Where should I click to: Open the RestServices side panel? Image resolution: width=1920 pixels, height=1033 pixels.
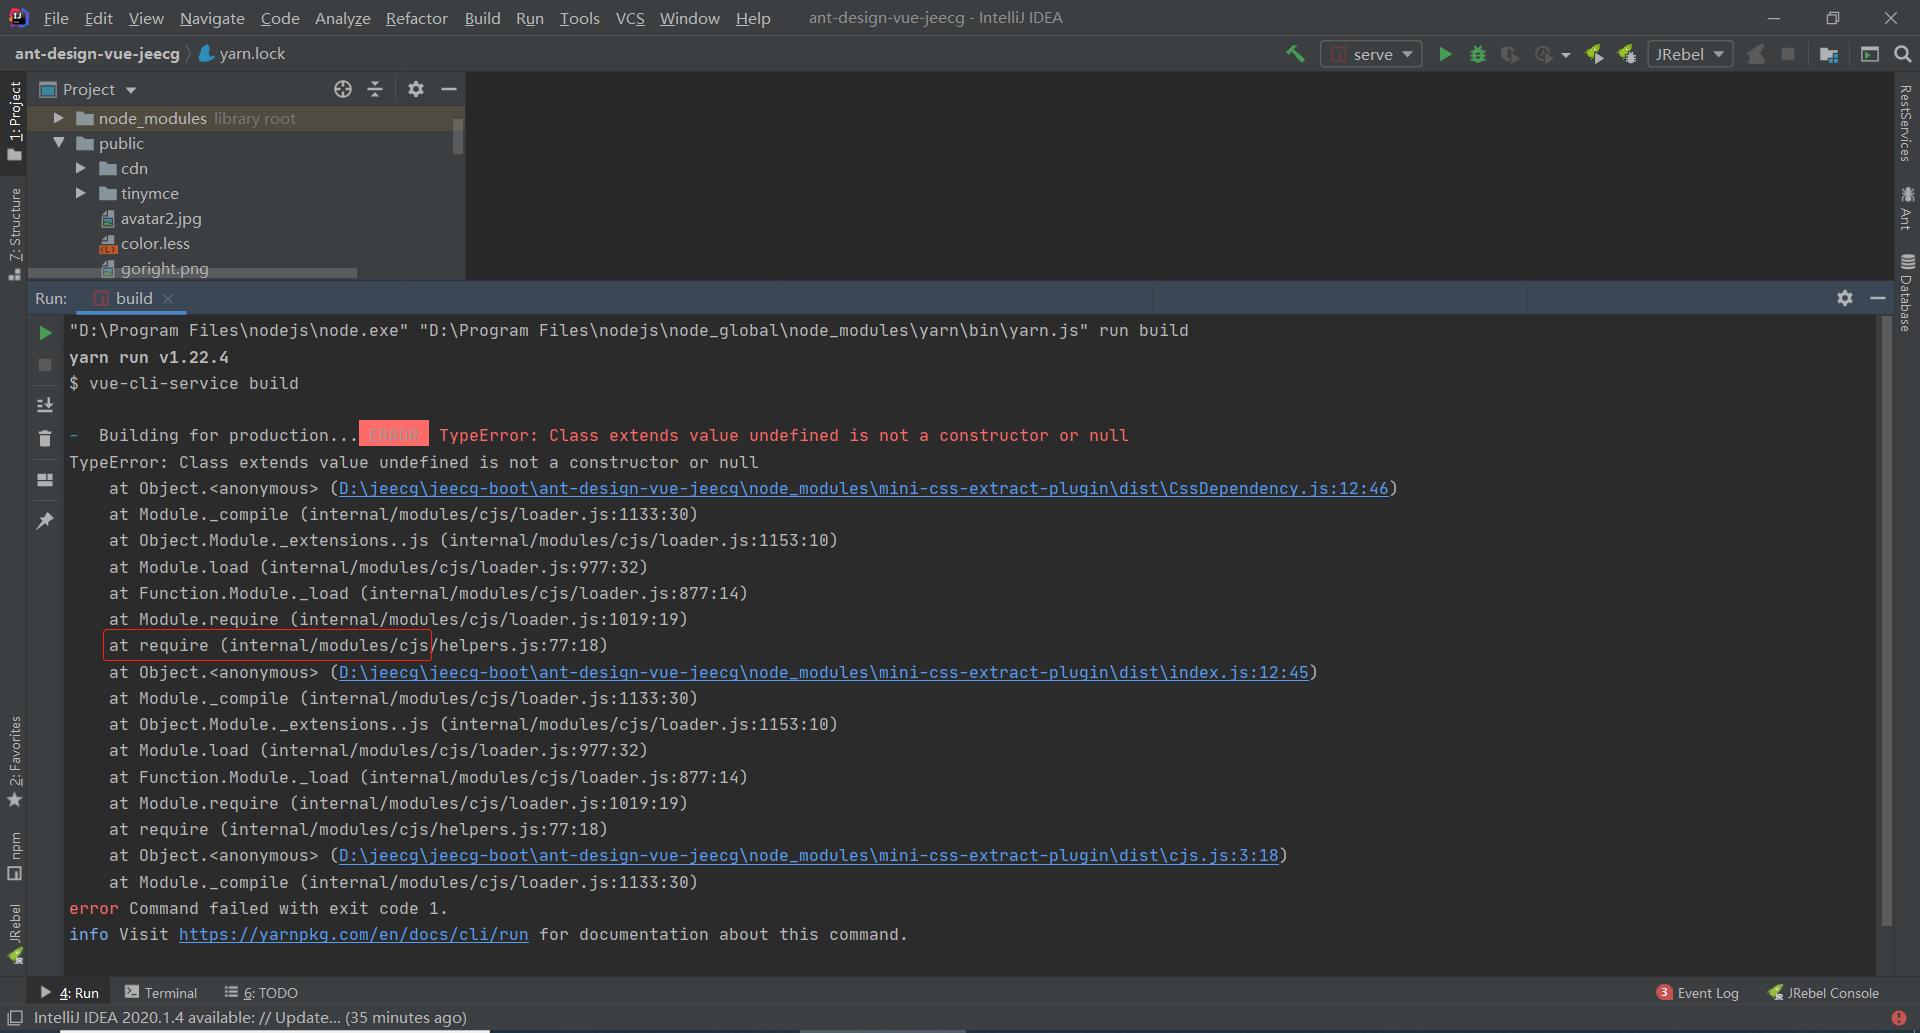pos(1906,123)
